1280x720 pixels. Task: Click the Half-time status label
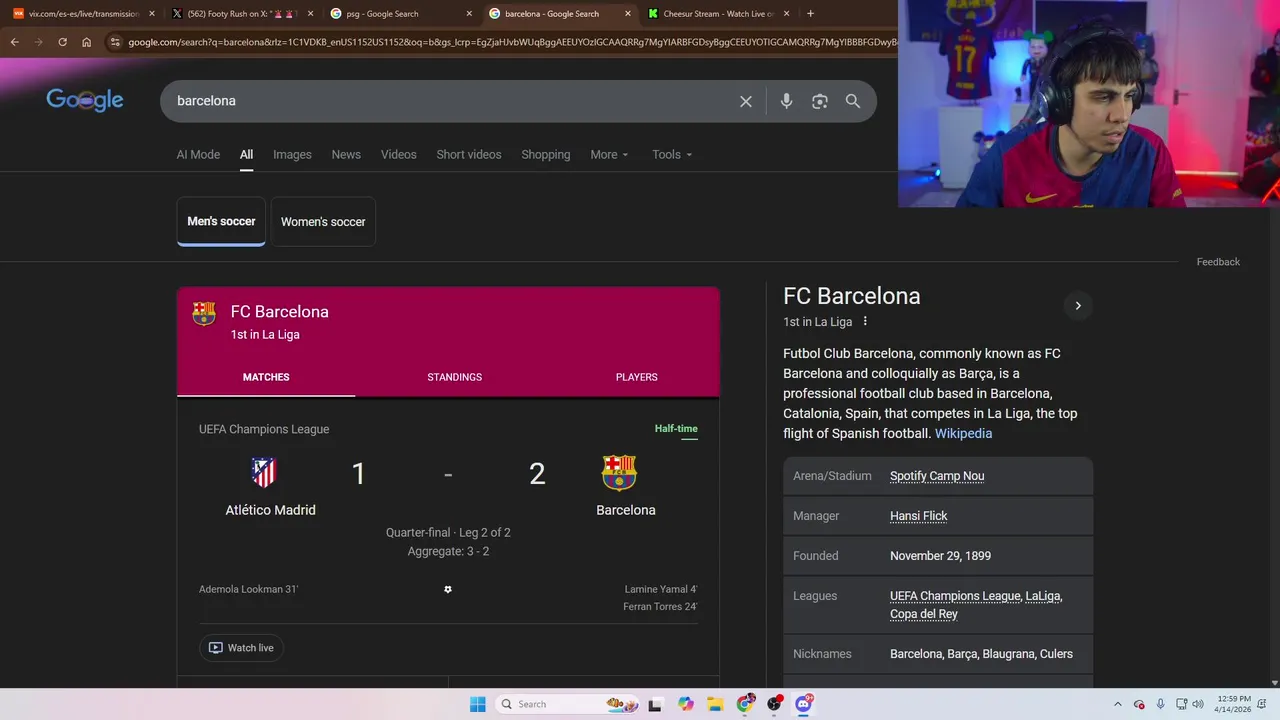[676, 429]
